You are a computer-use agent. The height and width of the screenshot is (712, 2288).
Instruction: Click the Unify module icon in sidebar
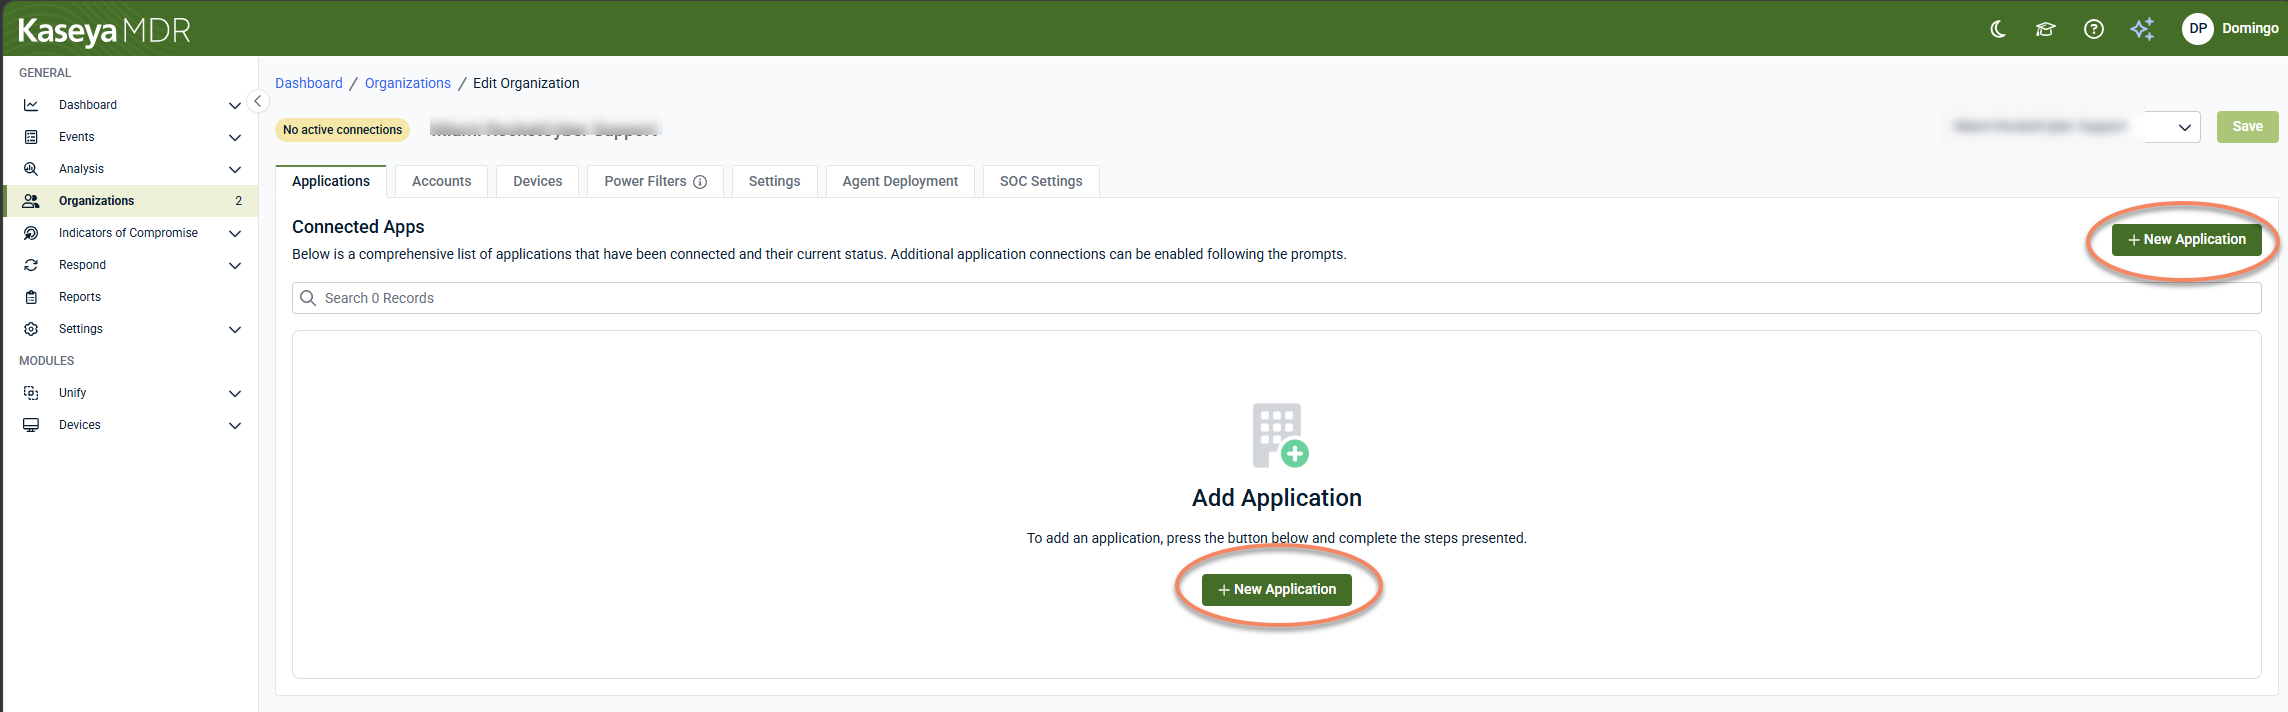tap(31, 393)
